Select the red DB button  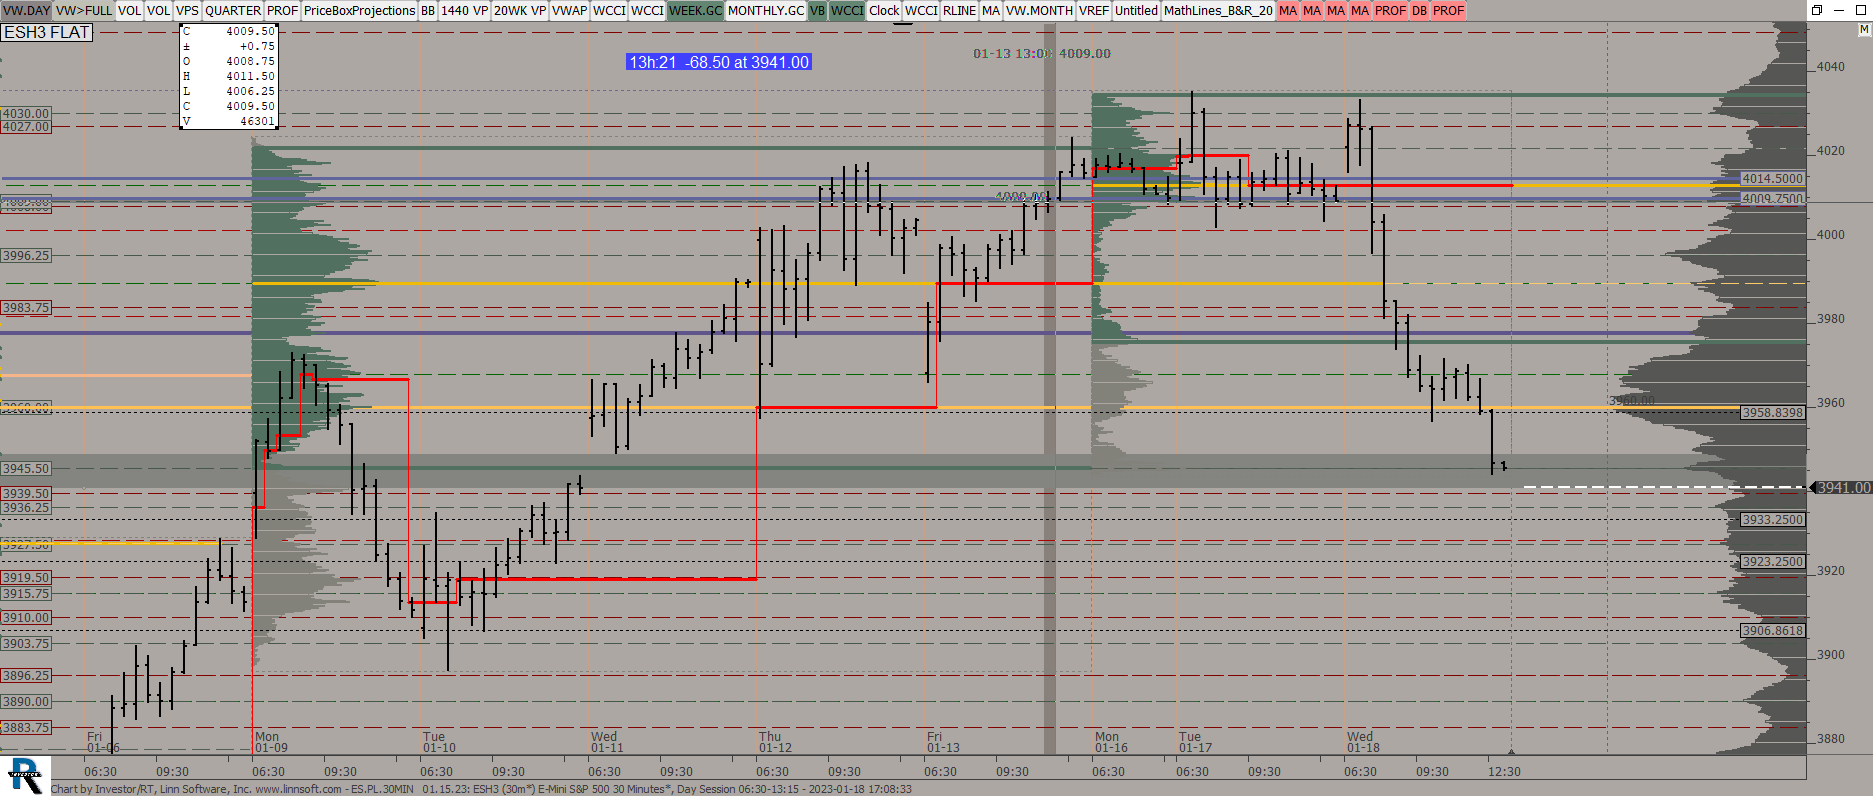(1419, 11)
